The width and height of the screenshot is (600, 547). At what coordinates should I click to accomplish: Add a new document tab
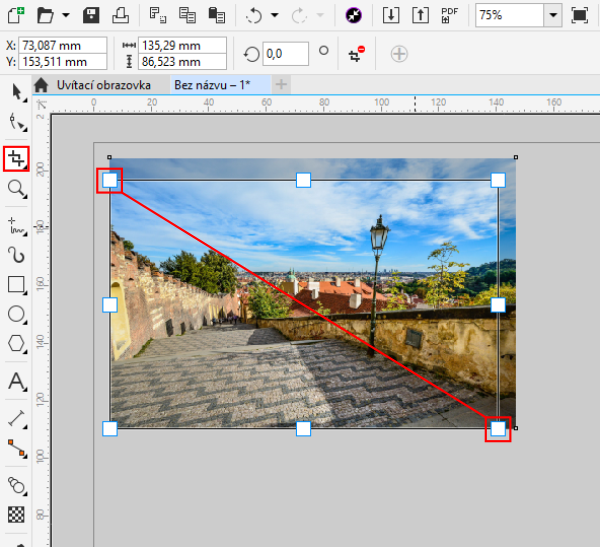pyautogui.click(x=281, y=85)
